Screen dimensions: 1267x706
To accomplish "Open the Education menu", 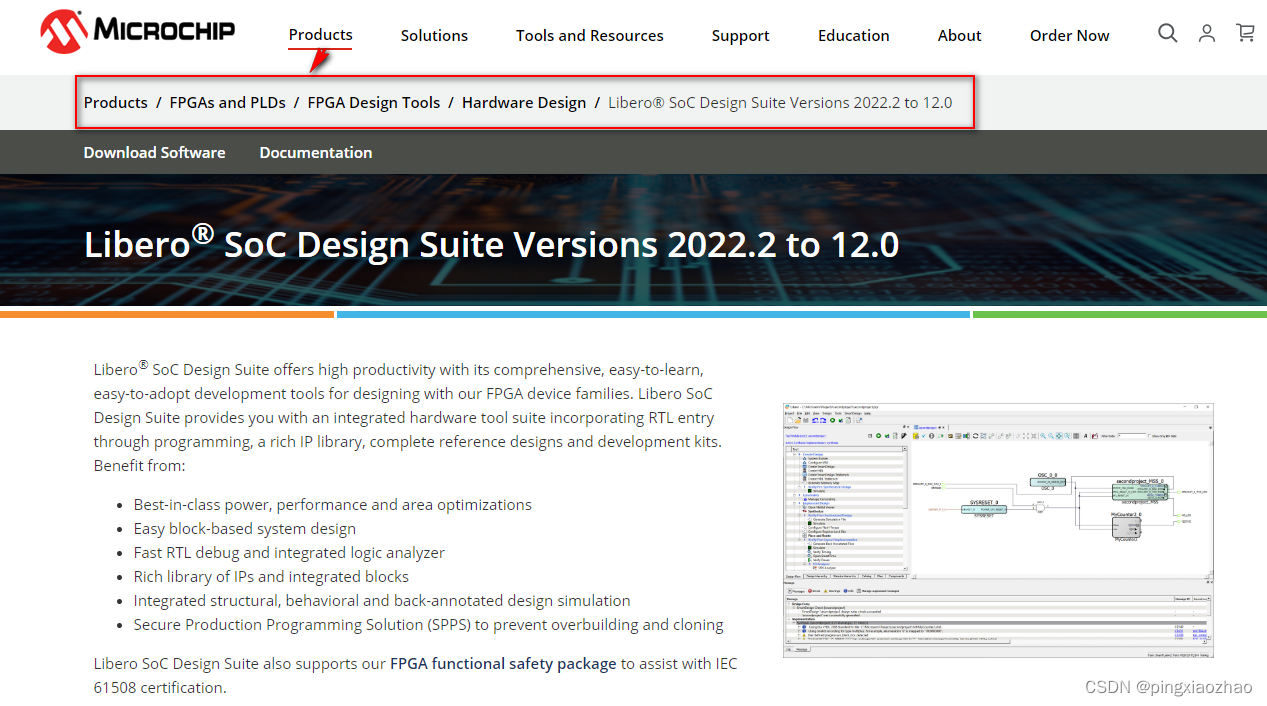I will click(853, 35).
